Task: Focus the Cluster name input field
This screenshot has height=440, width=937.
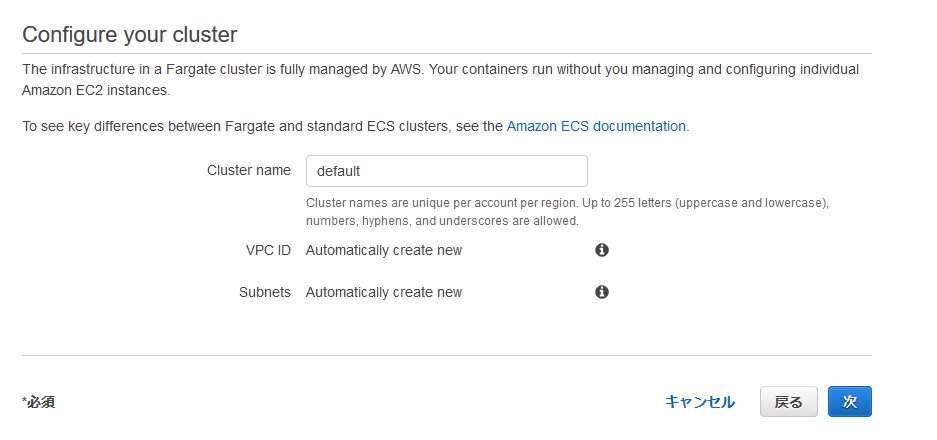Action: tap(446, 171)
